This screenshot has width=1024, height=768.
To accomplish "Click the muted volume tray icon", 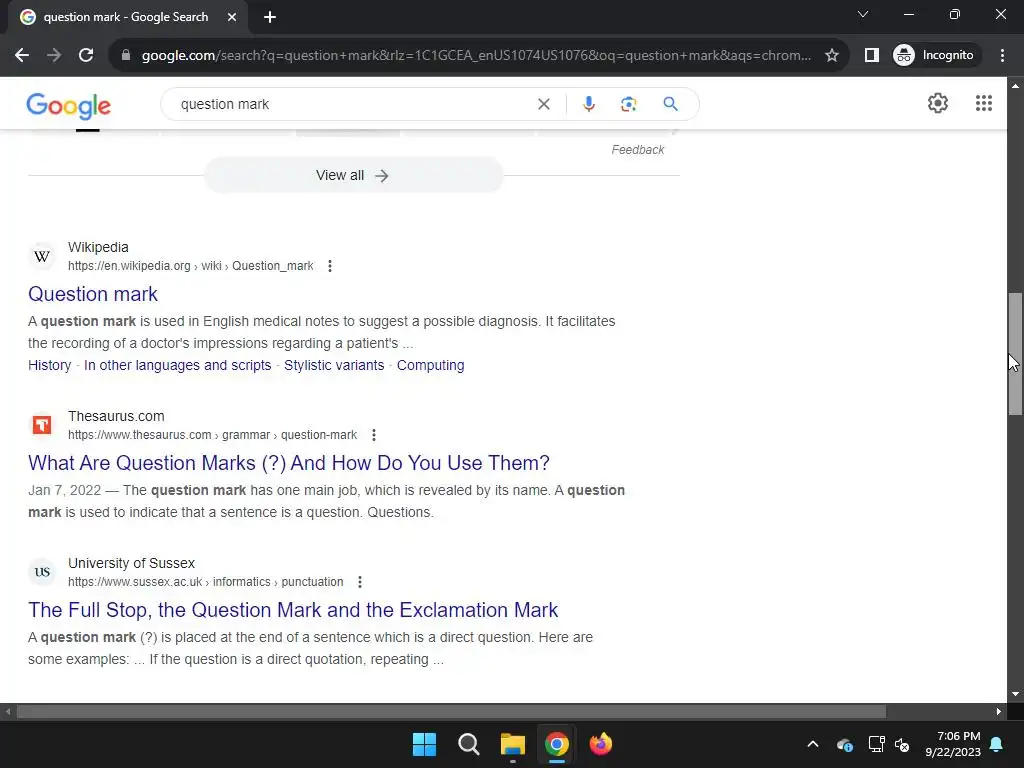I will [x=902, y=744].
